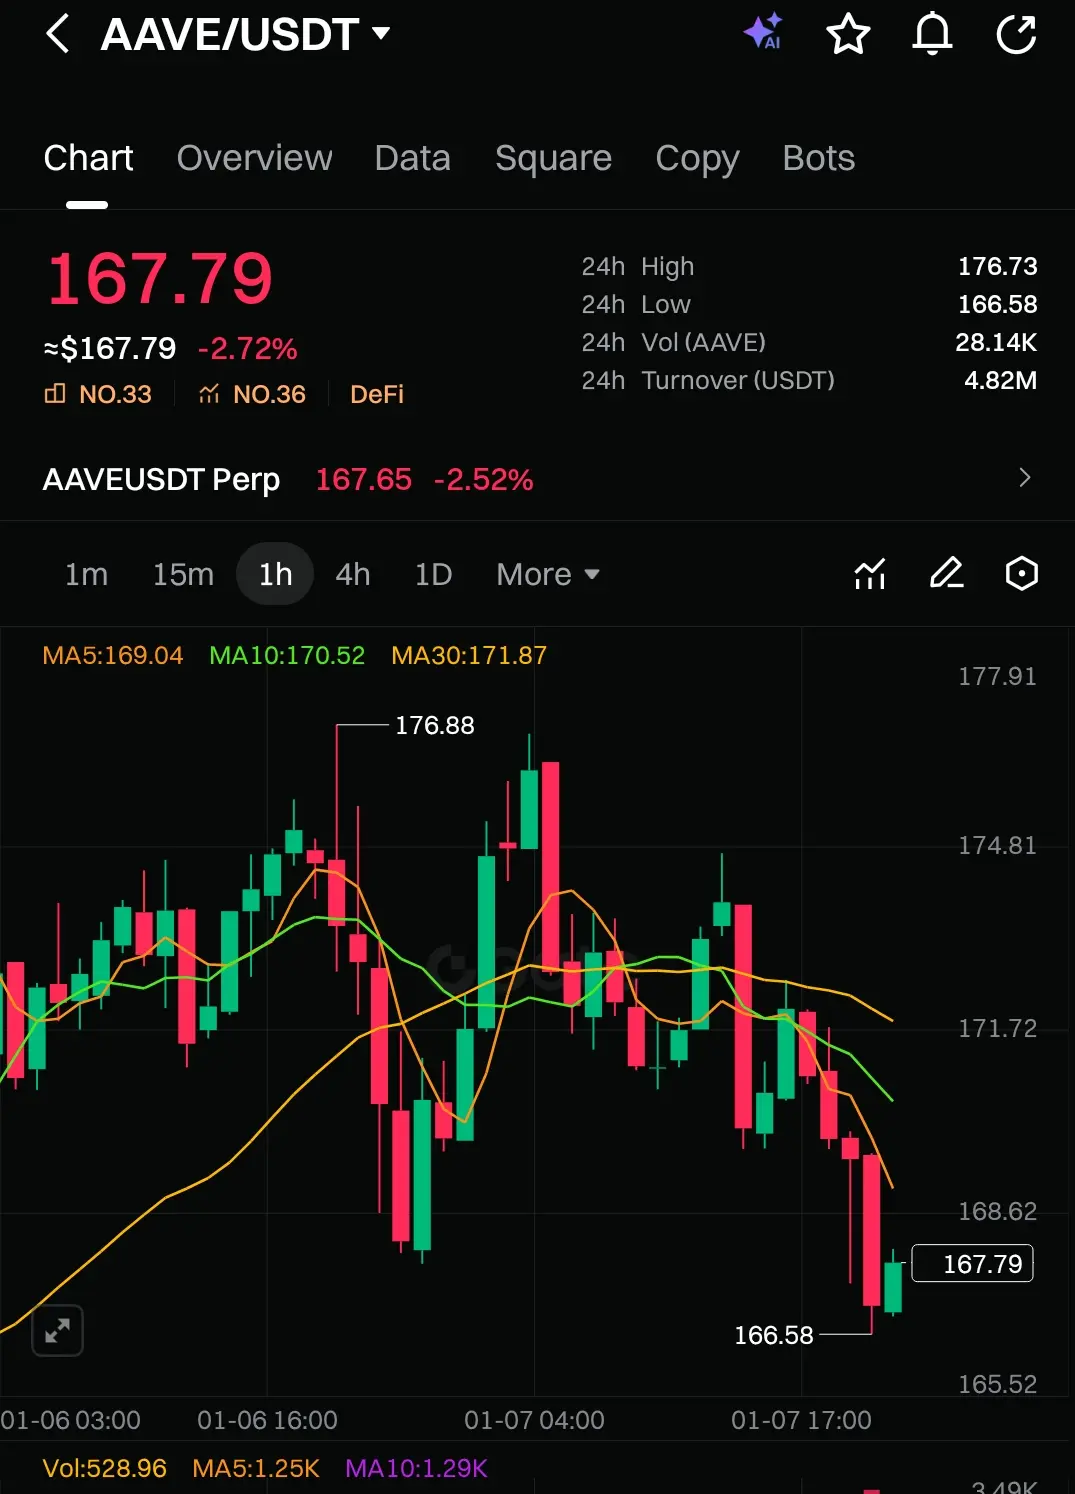Screen dimensions: 1075x1494
Task: Tap the 166.58 low marker label
Action: 774,1335
